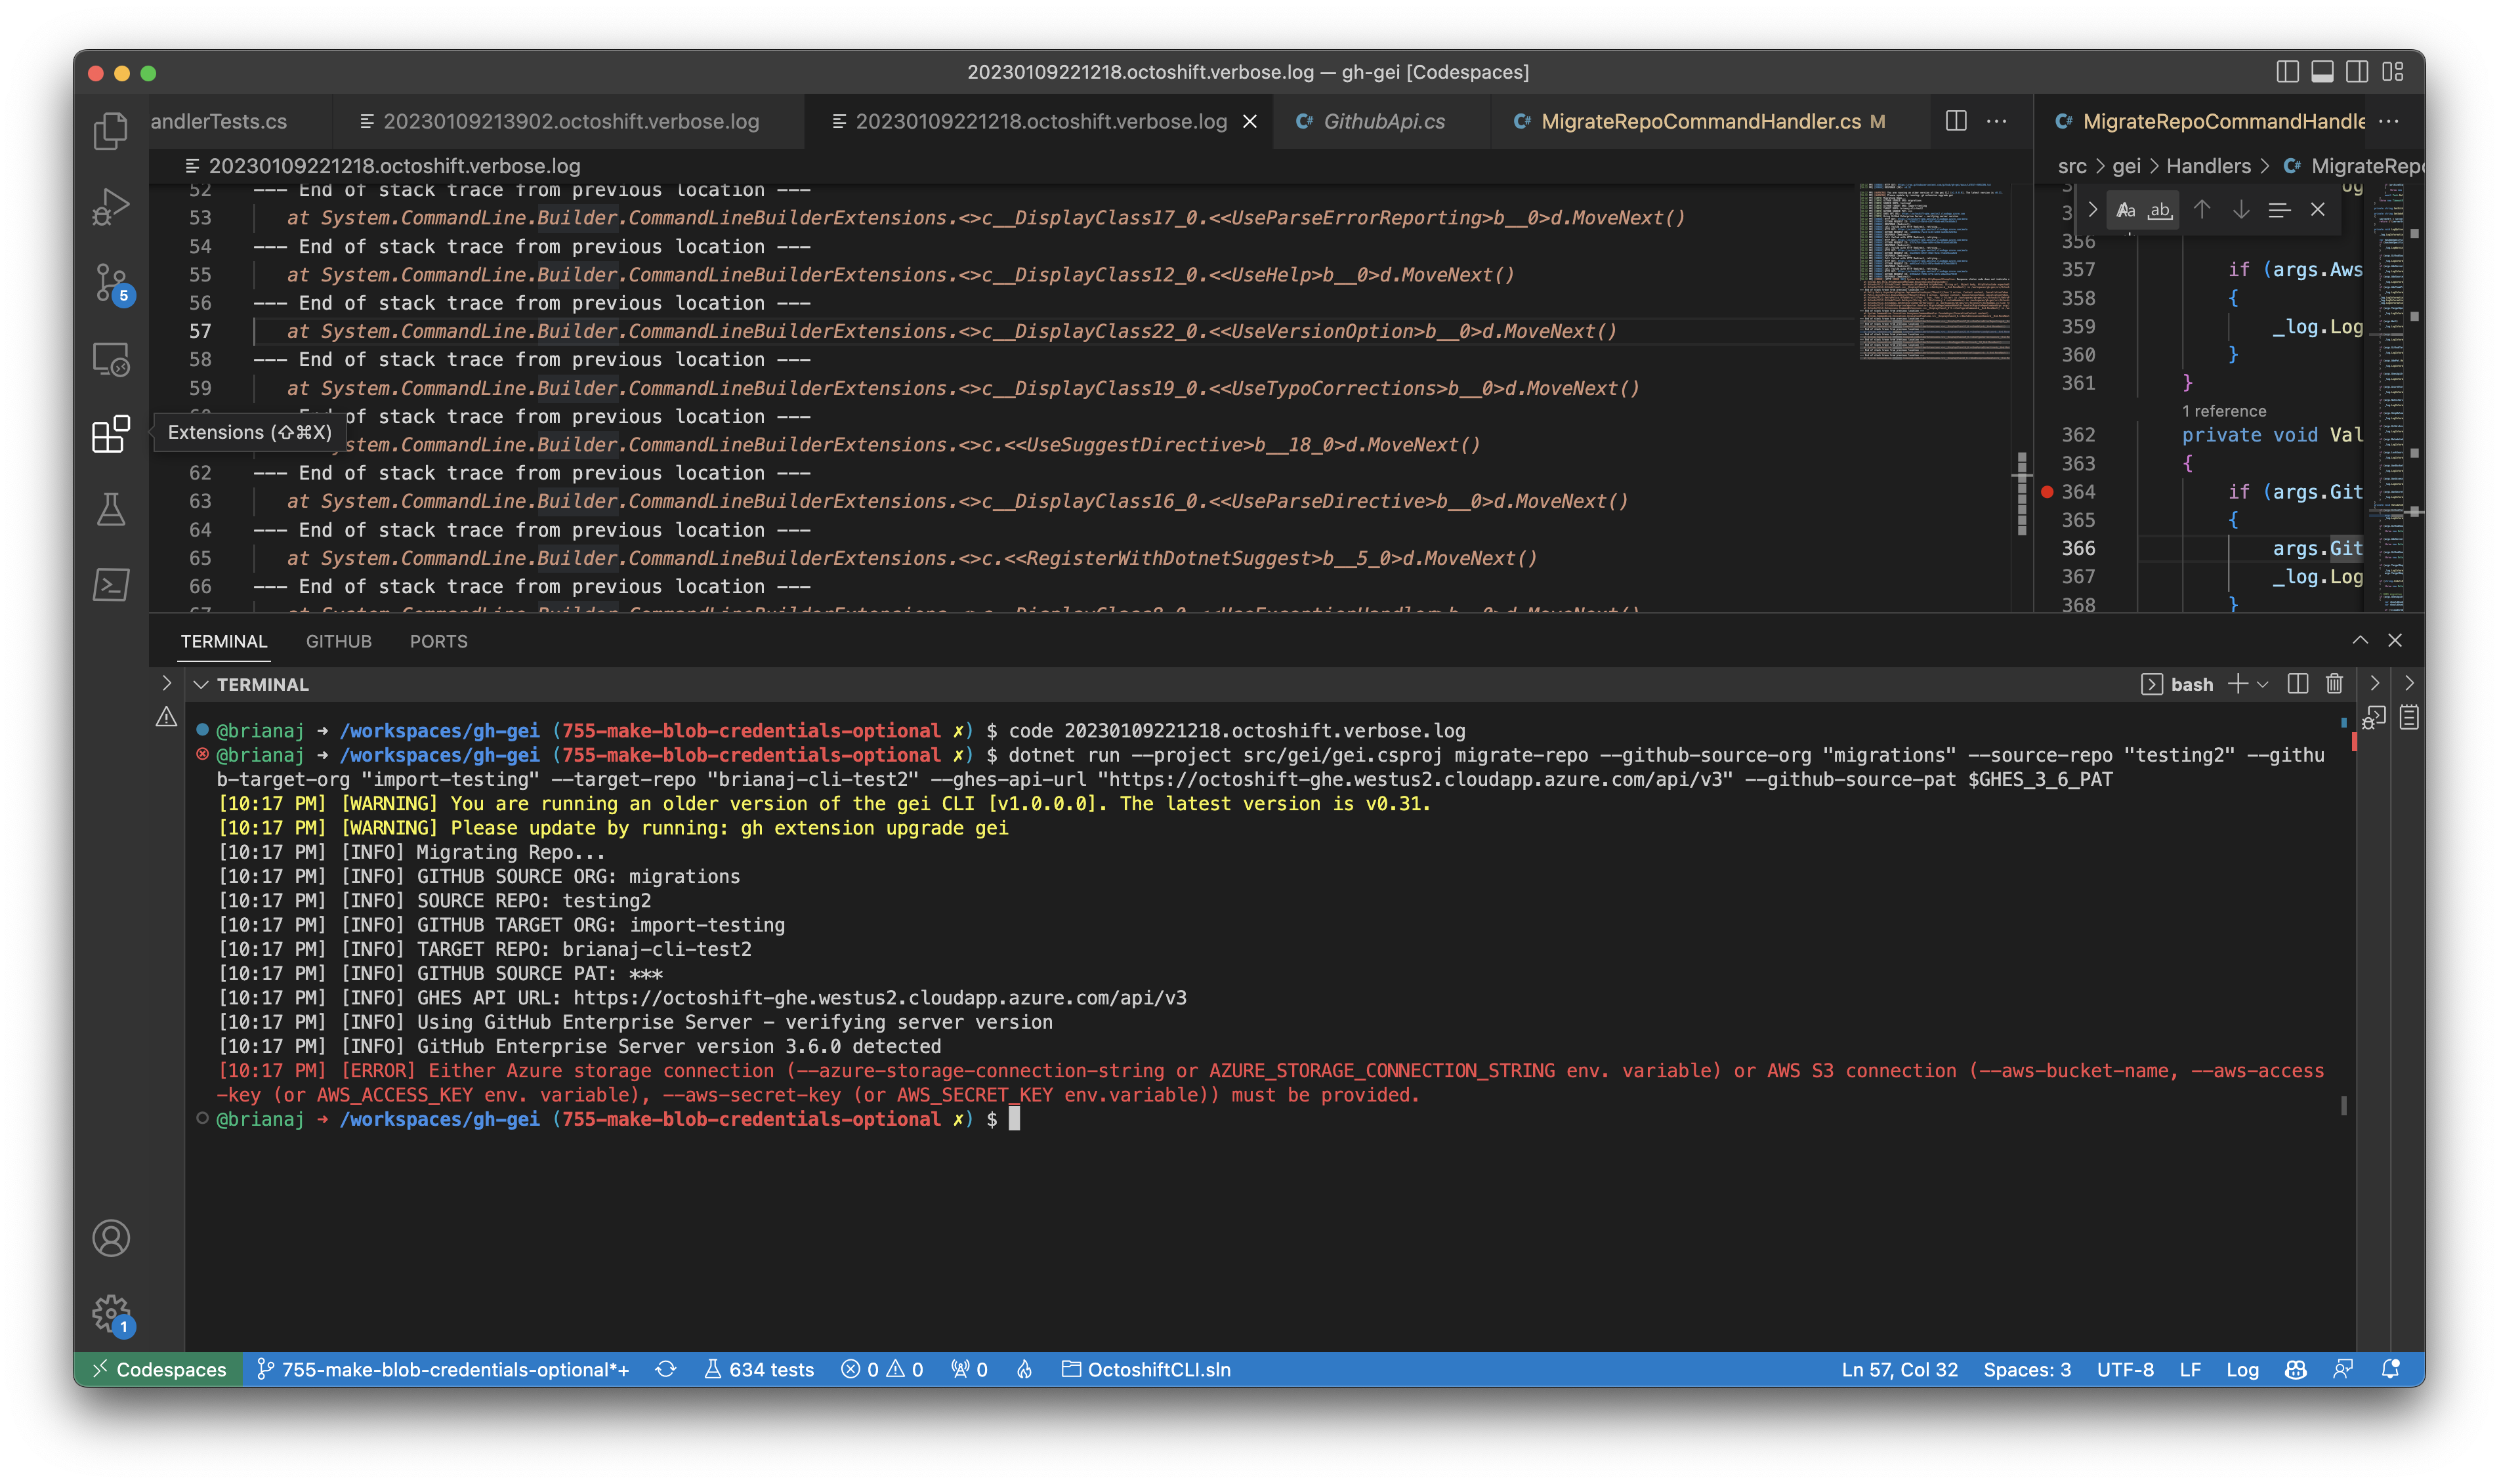Viewport: 2499px width, 1484px height.
Task: Open the Manage gear menu
Action: 110,1314
